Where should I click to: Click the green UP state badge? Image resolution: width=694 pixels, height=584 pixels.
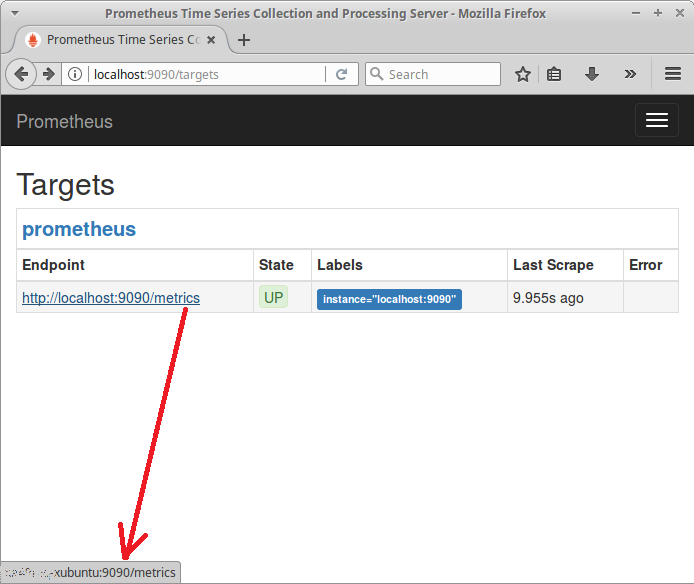(274, 298)
